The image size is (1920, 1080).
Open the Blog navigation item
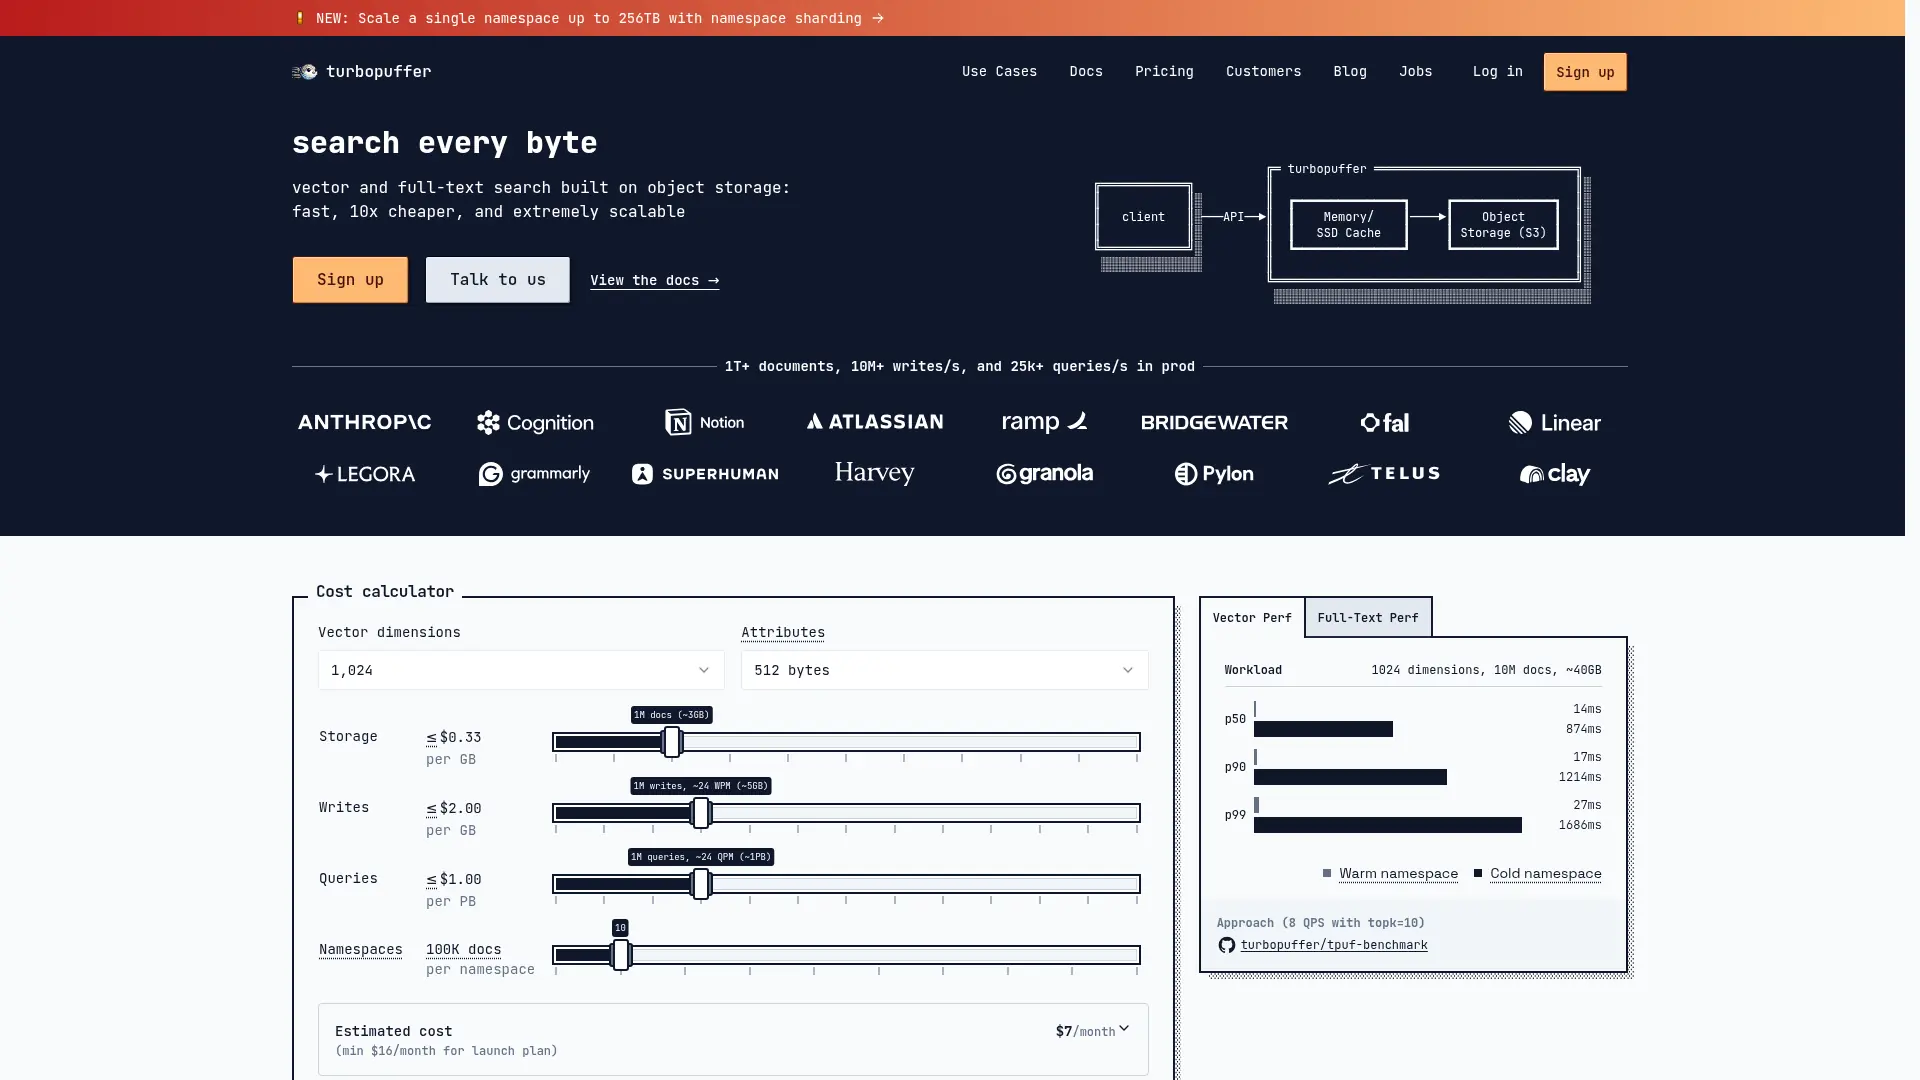[x=1350, y=72]
